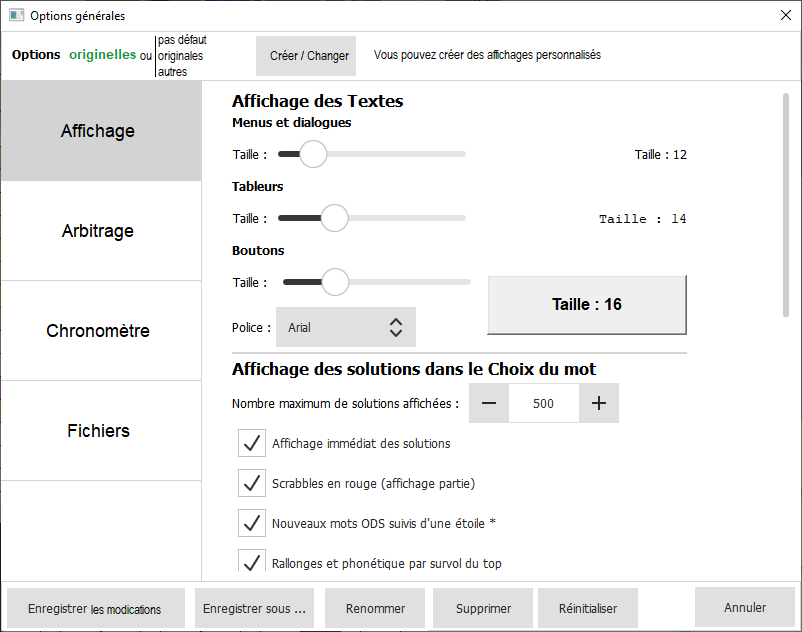The width and height of the screenshot is (802, 632).
Task: Click the vertical scrollbar of the options panel
Action: click(x=785, y=205)
